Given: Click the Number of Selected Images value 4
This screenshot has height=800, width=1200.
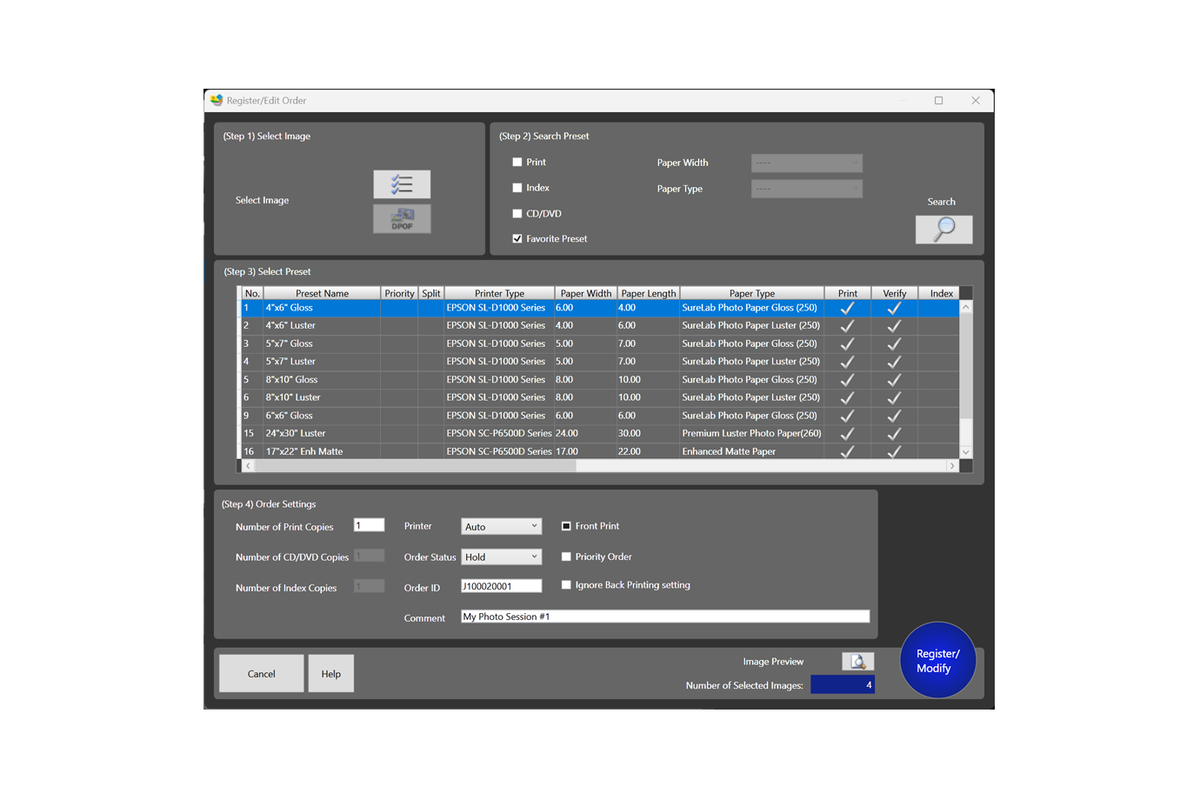Looking at the screenshot, I should click(x=842, y=685).
